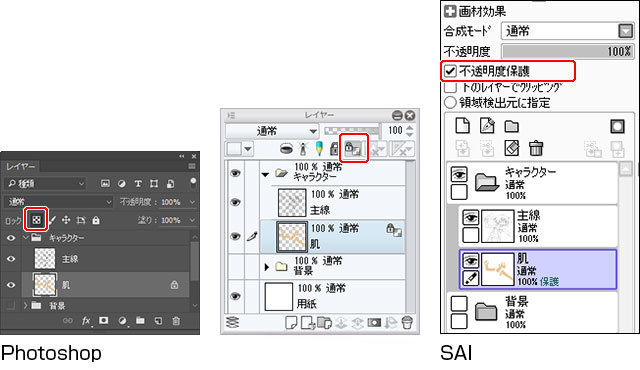This screenshot has width=640, height=370.
Task: Adjust SAI's 不透明度 100% slider
Action: click(x=568, y=51)
